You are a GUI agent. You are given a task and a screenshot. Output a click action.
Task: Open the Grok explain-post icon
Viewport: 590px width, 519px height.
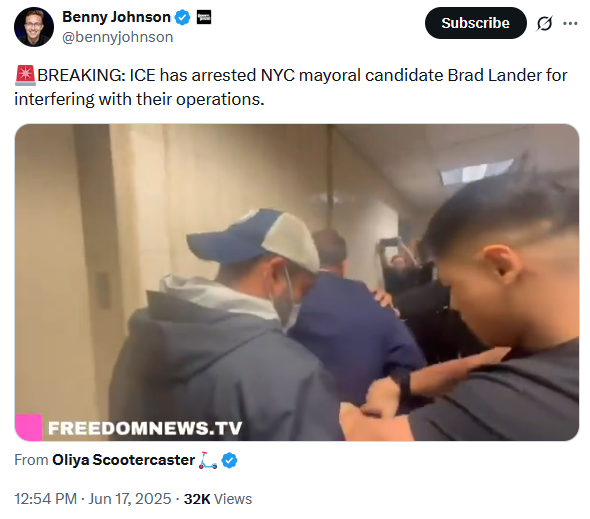point(544,23)
